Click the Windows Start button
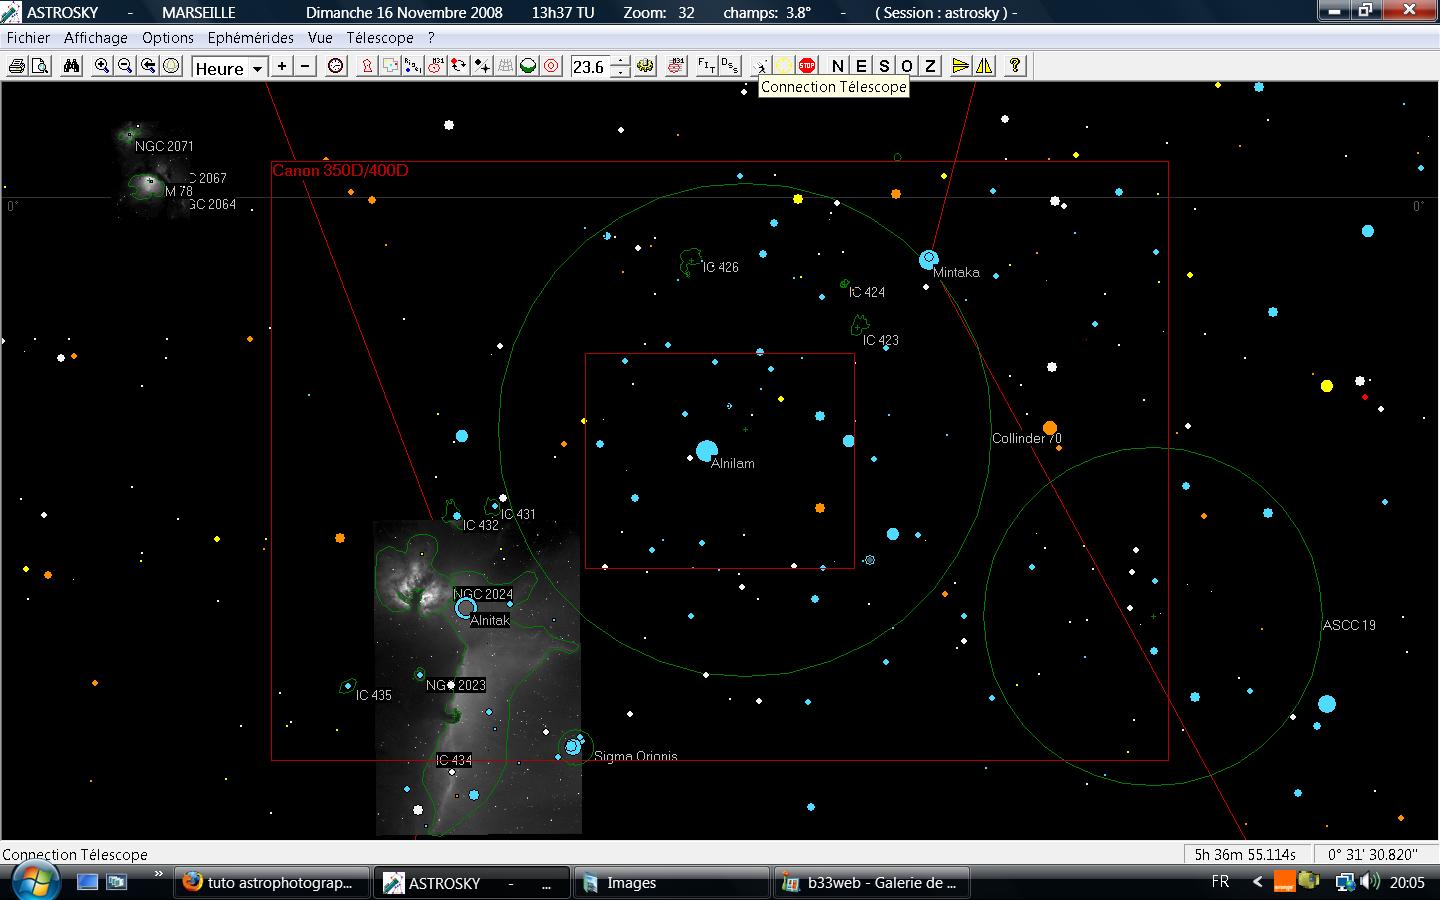 (35, 881)
